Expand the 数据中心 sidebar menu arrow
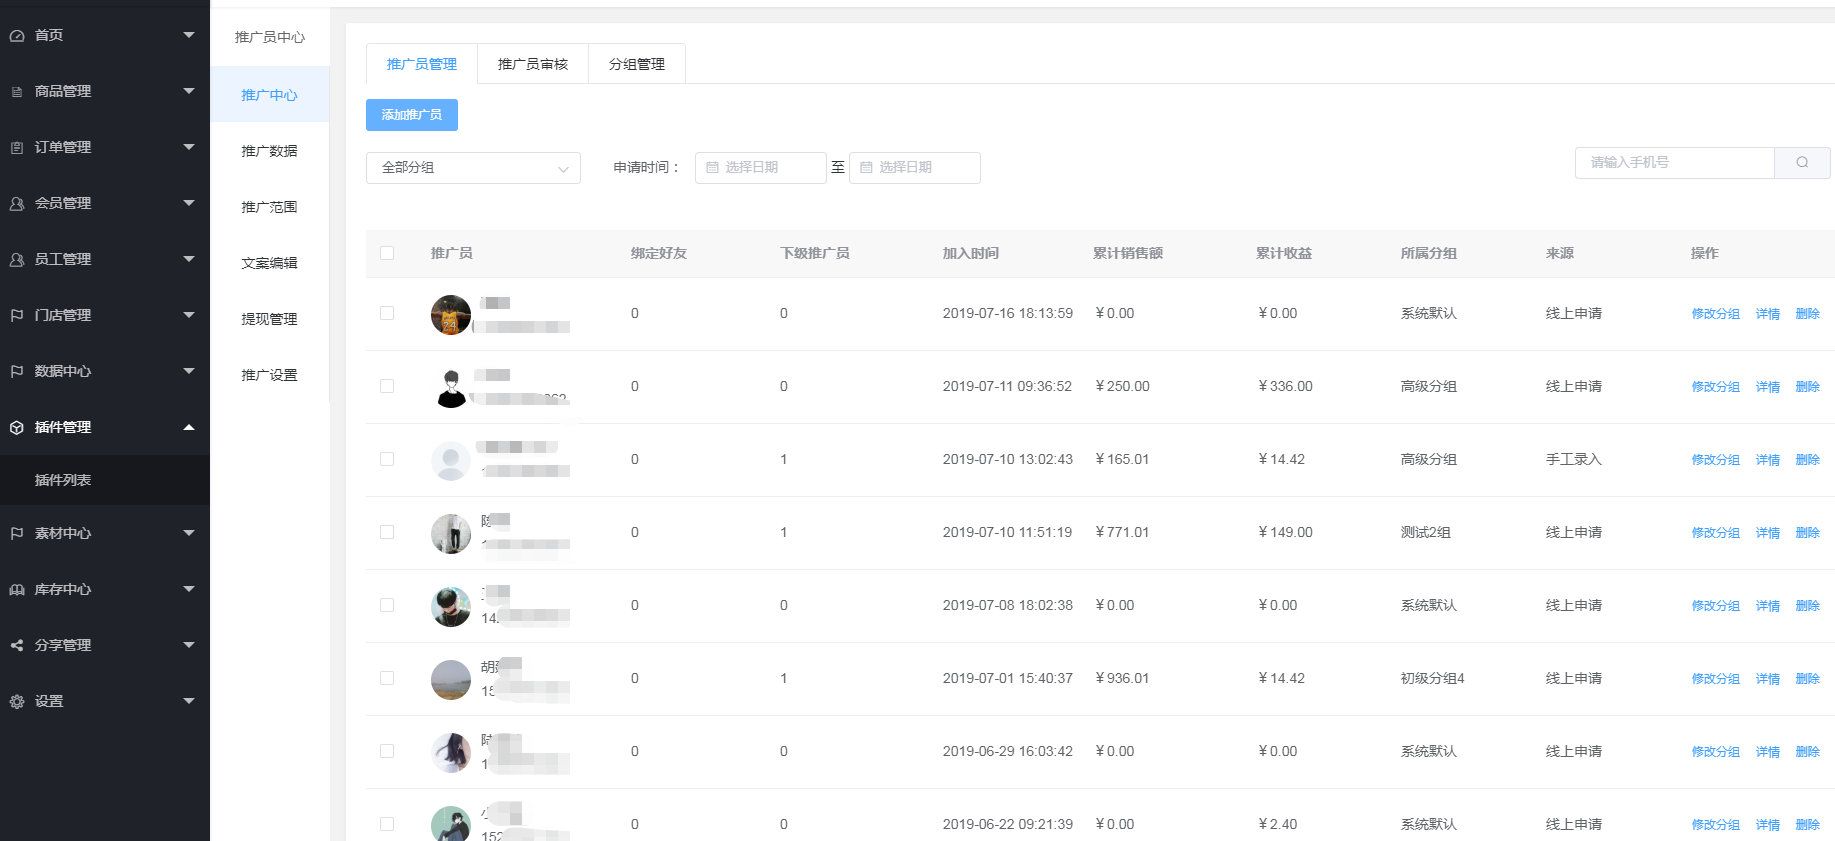The image size is (1835, 841). [x=189, y=371]
